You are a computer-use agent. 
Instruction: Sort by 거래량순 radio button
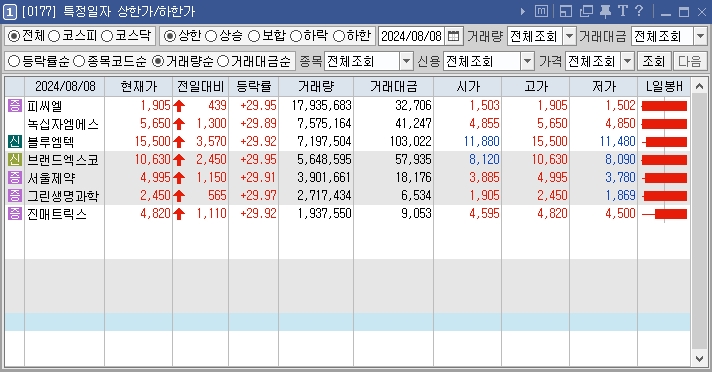tap(158, 61)
